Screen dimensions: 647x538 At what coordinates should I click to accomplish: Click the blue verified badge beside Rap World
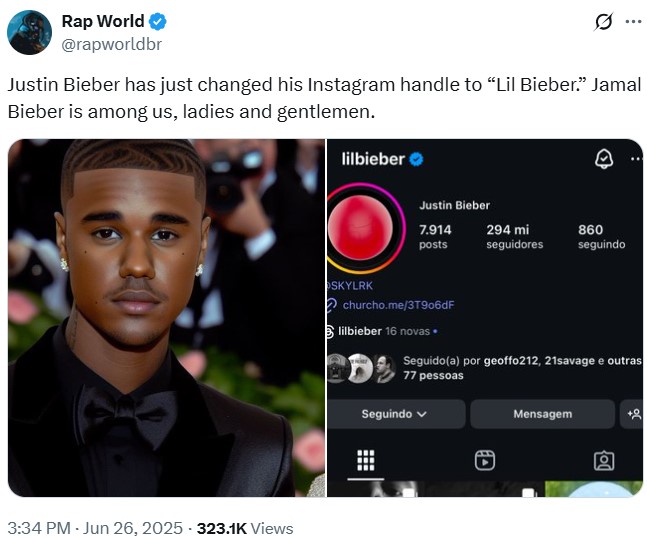click(x=158, y=22)
